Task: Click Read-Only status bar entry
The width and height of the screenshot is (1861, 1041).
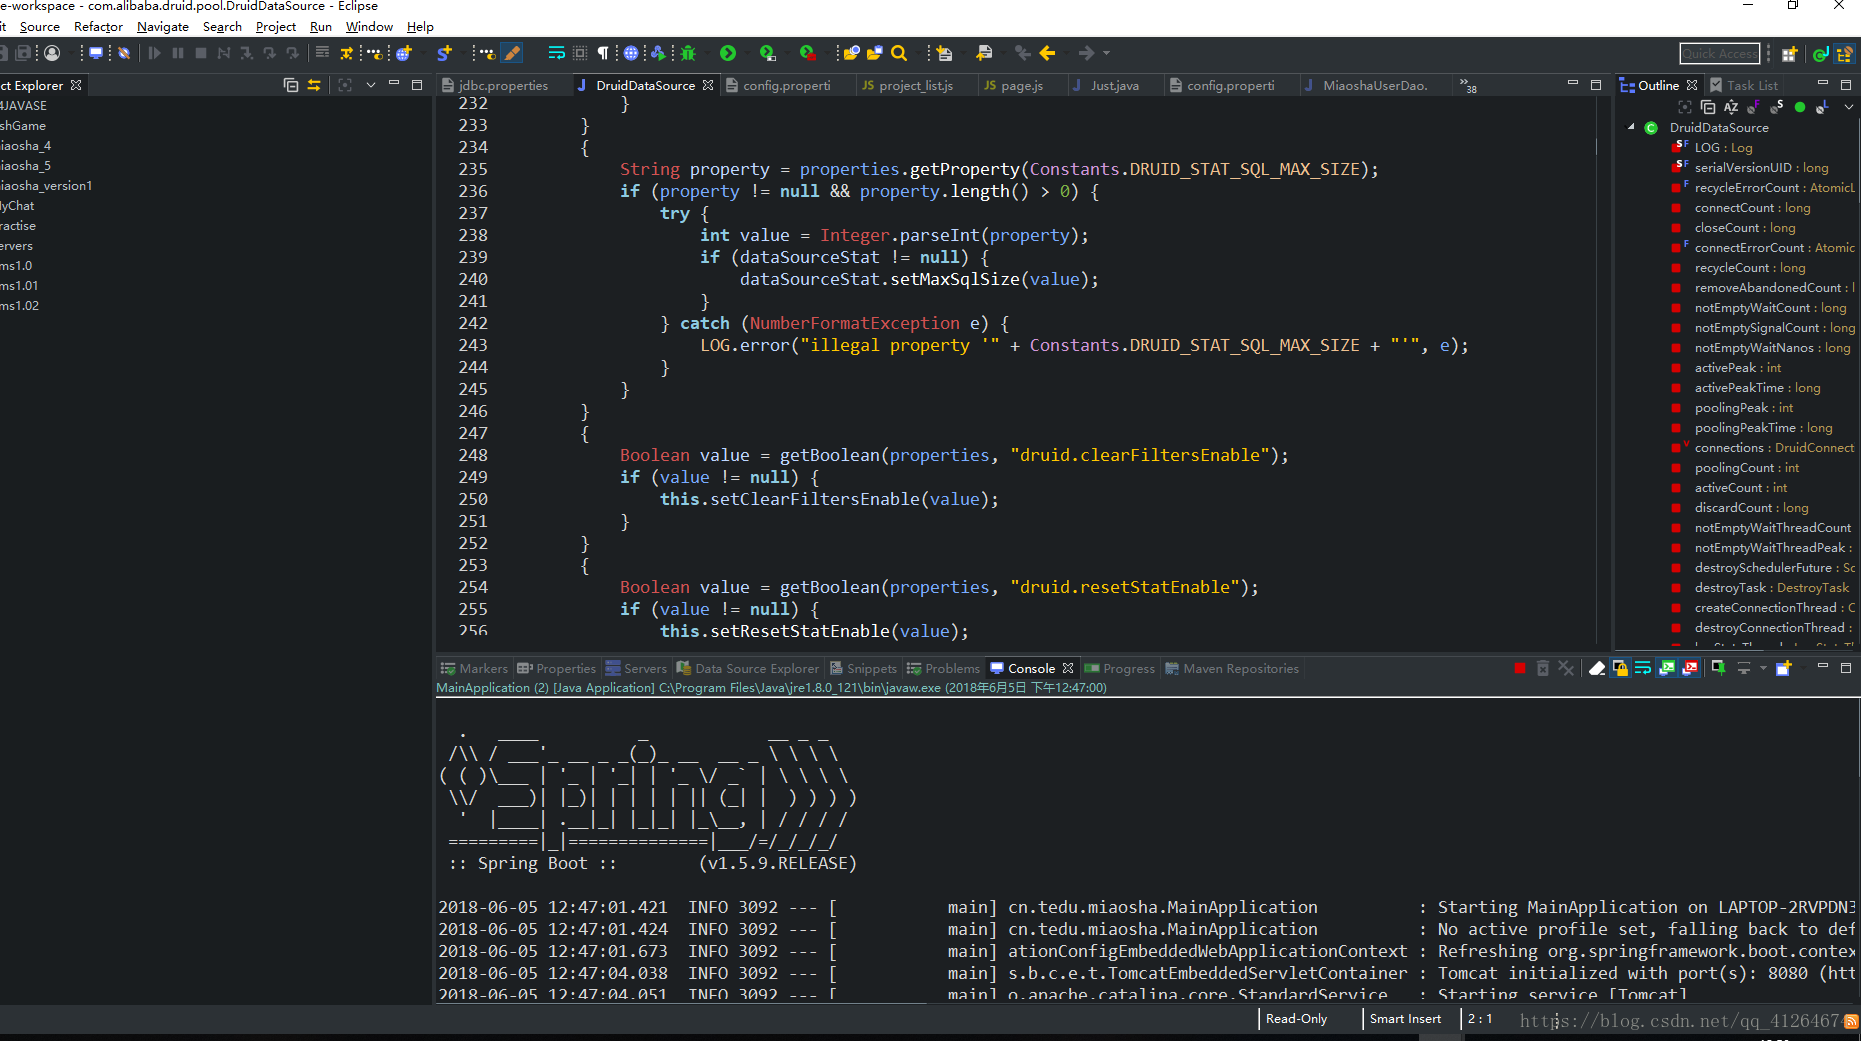Action: tap(1296, 1019)
